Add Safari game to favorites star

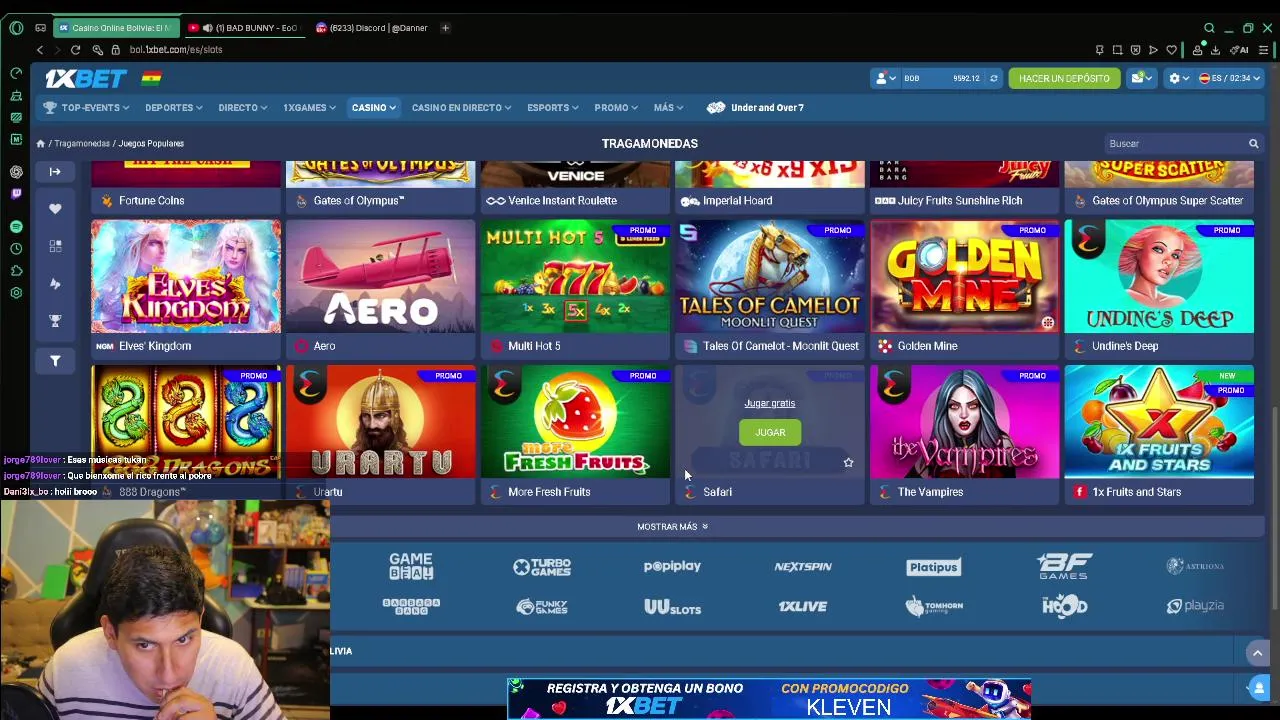pyautogui.click(x=848, y=462)
